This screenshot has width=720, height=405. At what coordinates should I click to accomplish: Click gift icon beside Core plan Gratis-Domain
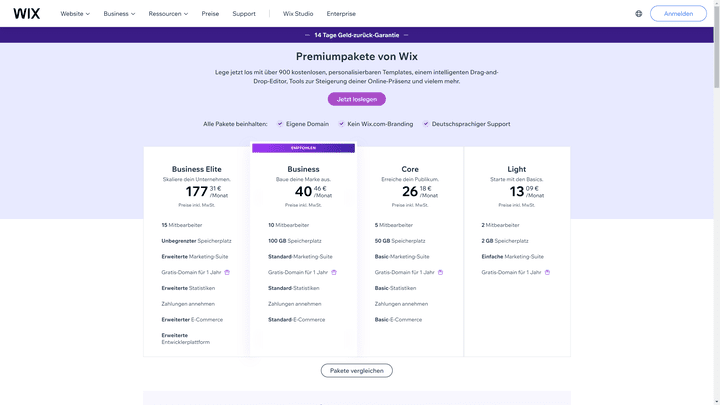440,272
